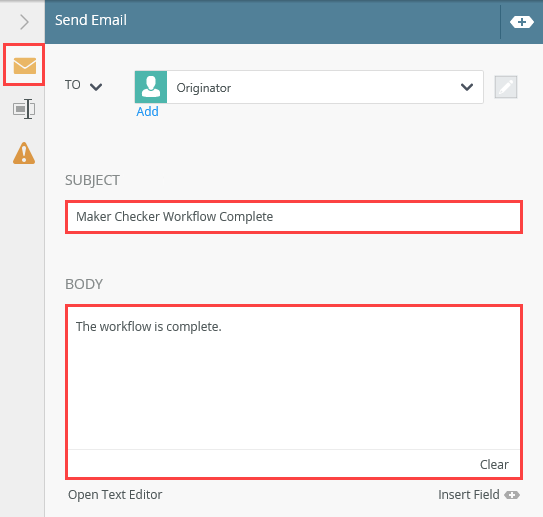
Task: Click into the Body text area
Action: tap(294, 378)
